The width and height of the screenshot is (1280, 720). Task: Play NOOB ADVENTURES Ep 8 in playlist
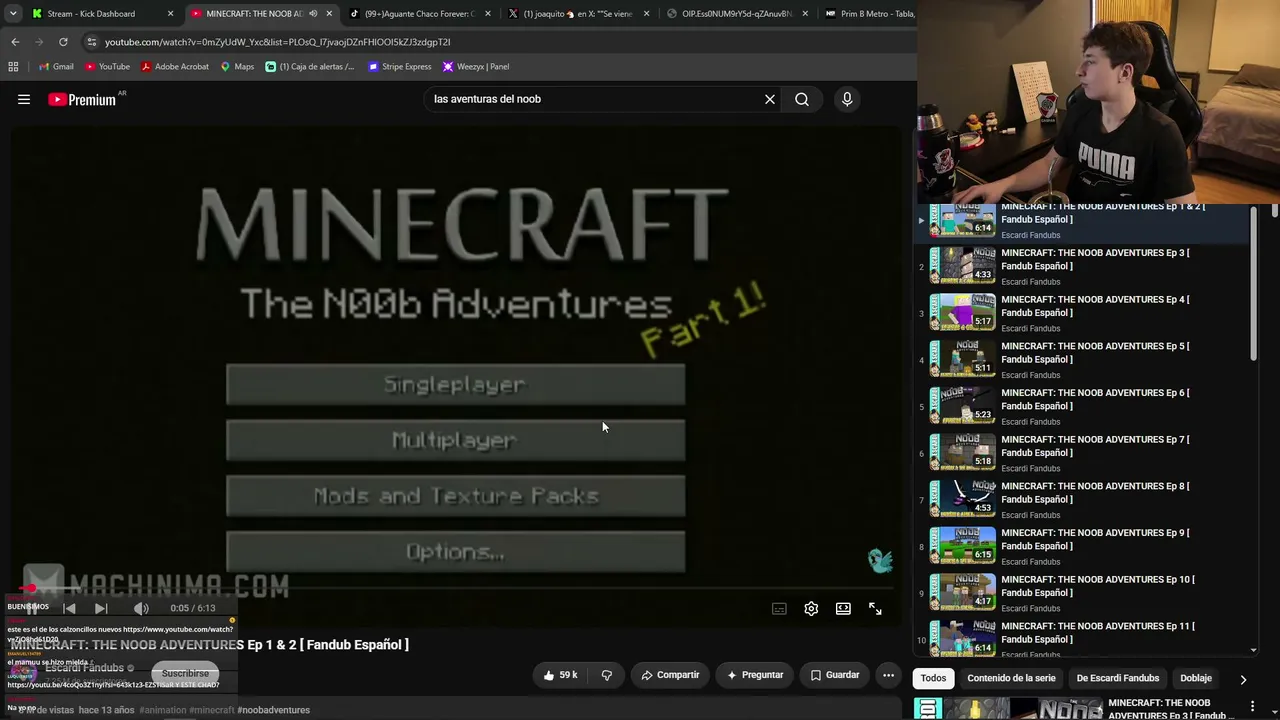coord(1082,500)
